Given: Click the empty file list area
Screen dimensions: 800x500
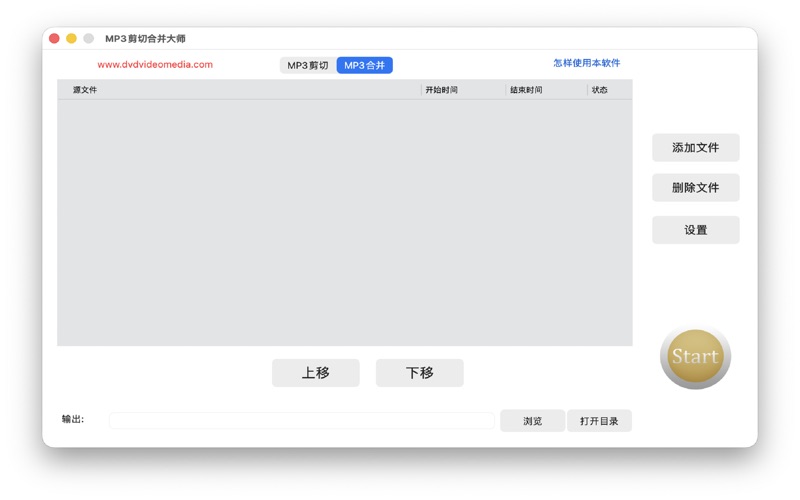Looking at the screenshot, I should point(344,222).
